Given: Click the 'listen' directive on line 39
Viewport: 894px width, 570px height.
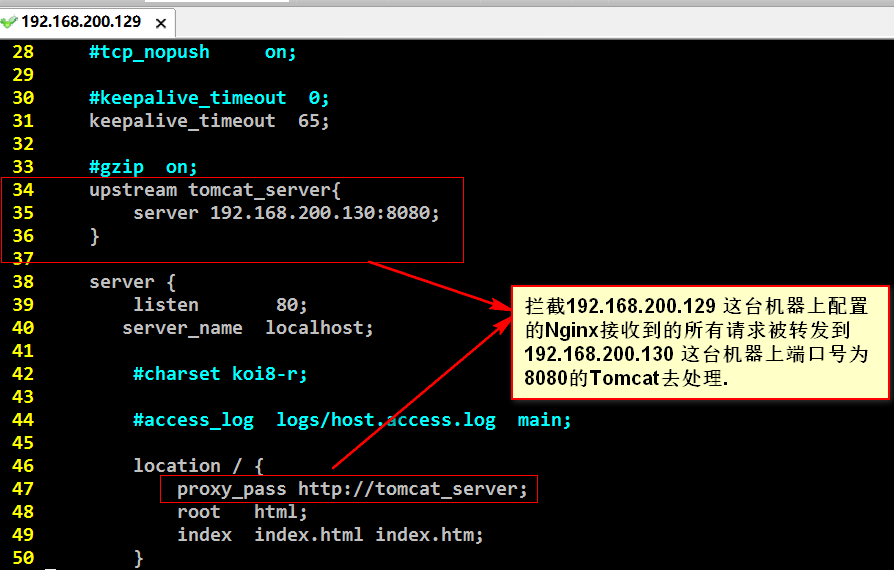Looking at the screenshot, I should [166, 305].
